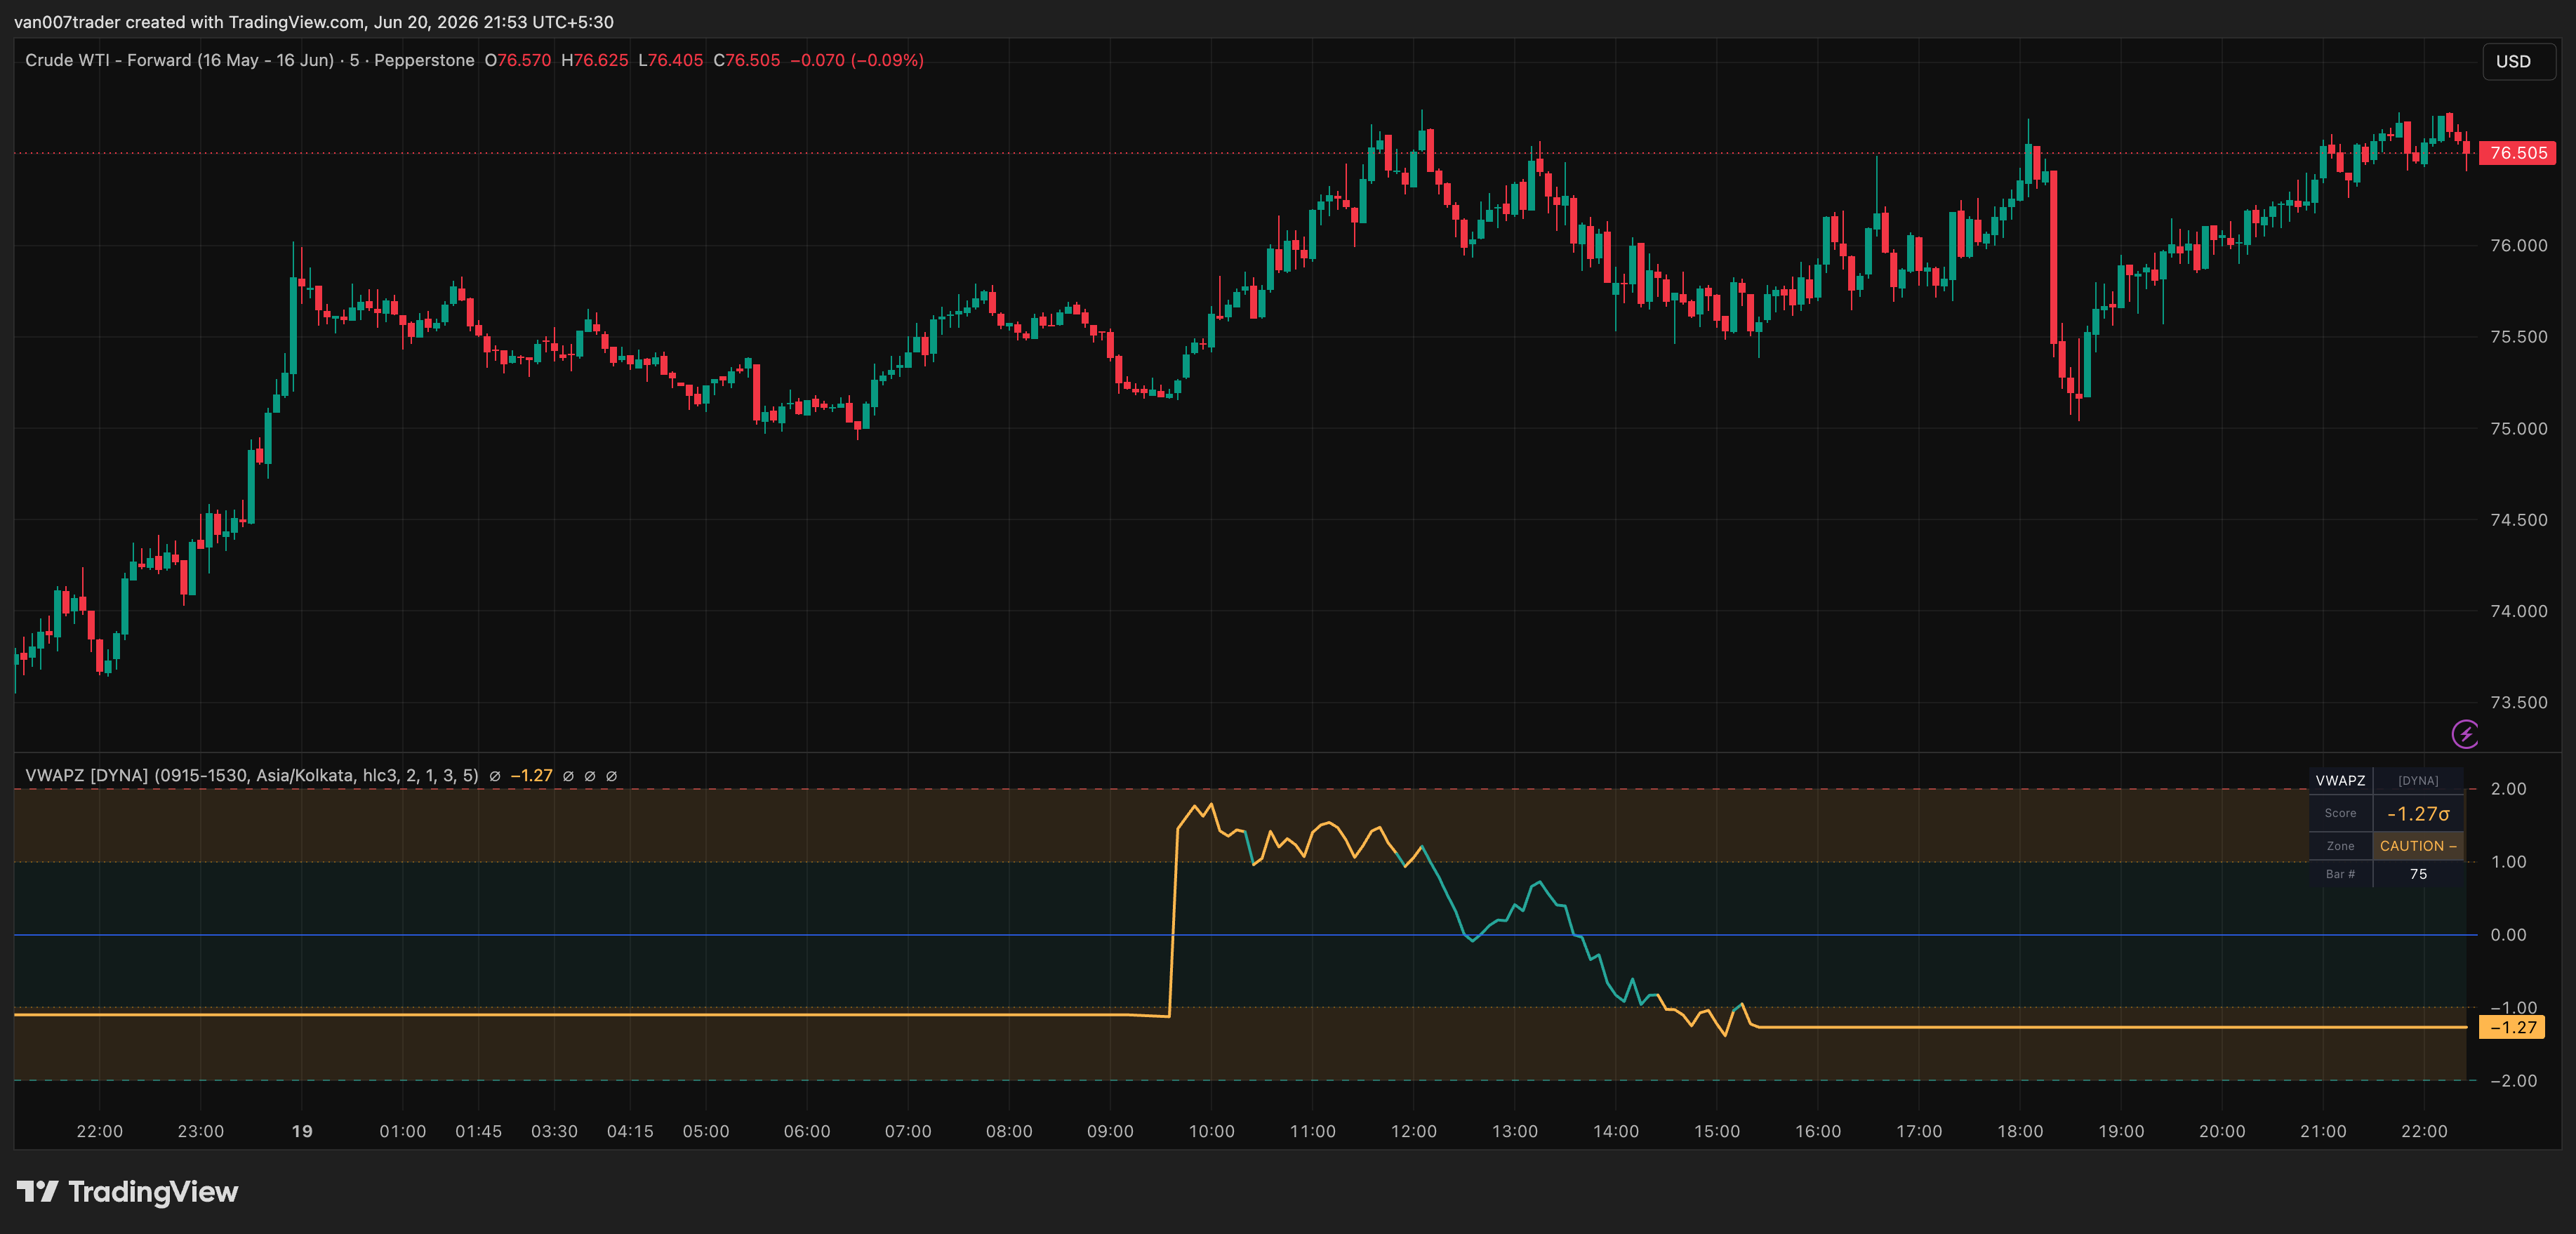Click the 20:00 time axis label

click(2222, 1132)
